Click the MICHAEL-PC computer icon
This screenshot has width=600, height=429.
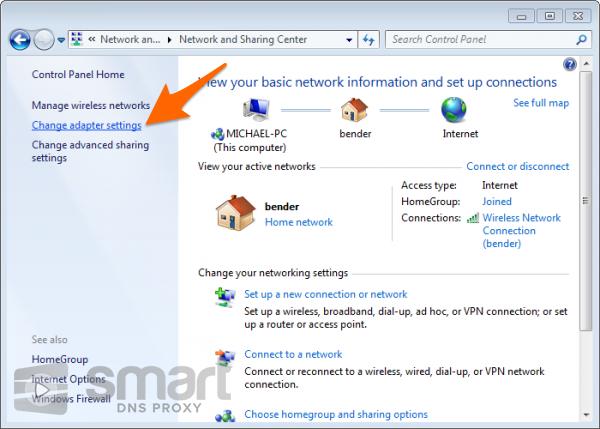click(256, 109)
